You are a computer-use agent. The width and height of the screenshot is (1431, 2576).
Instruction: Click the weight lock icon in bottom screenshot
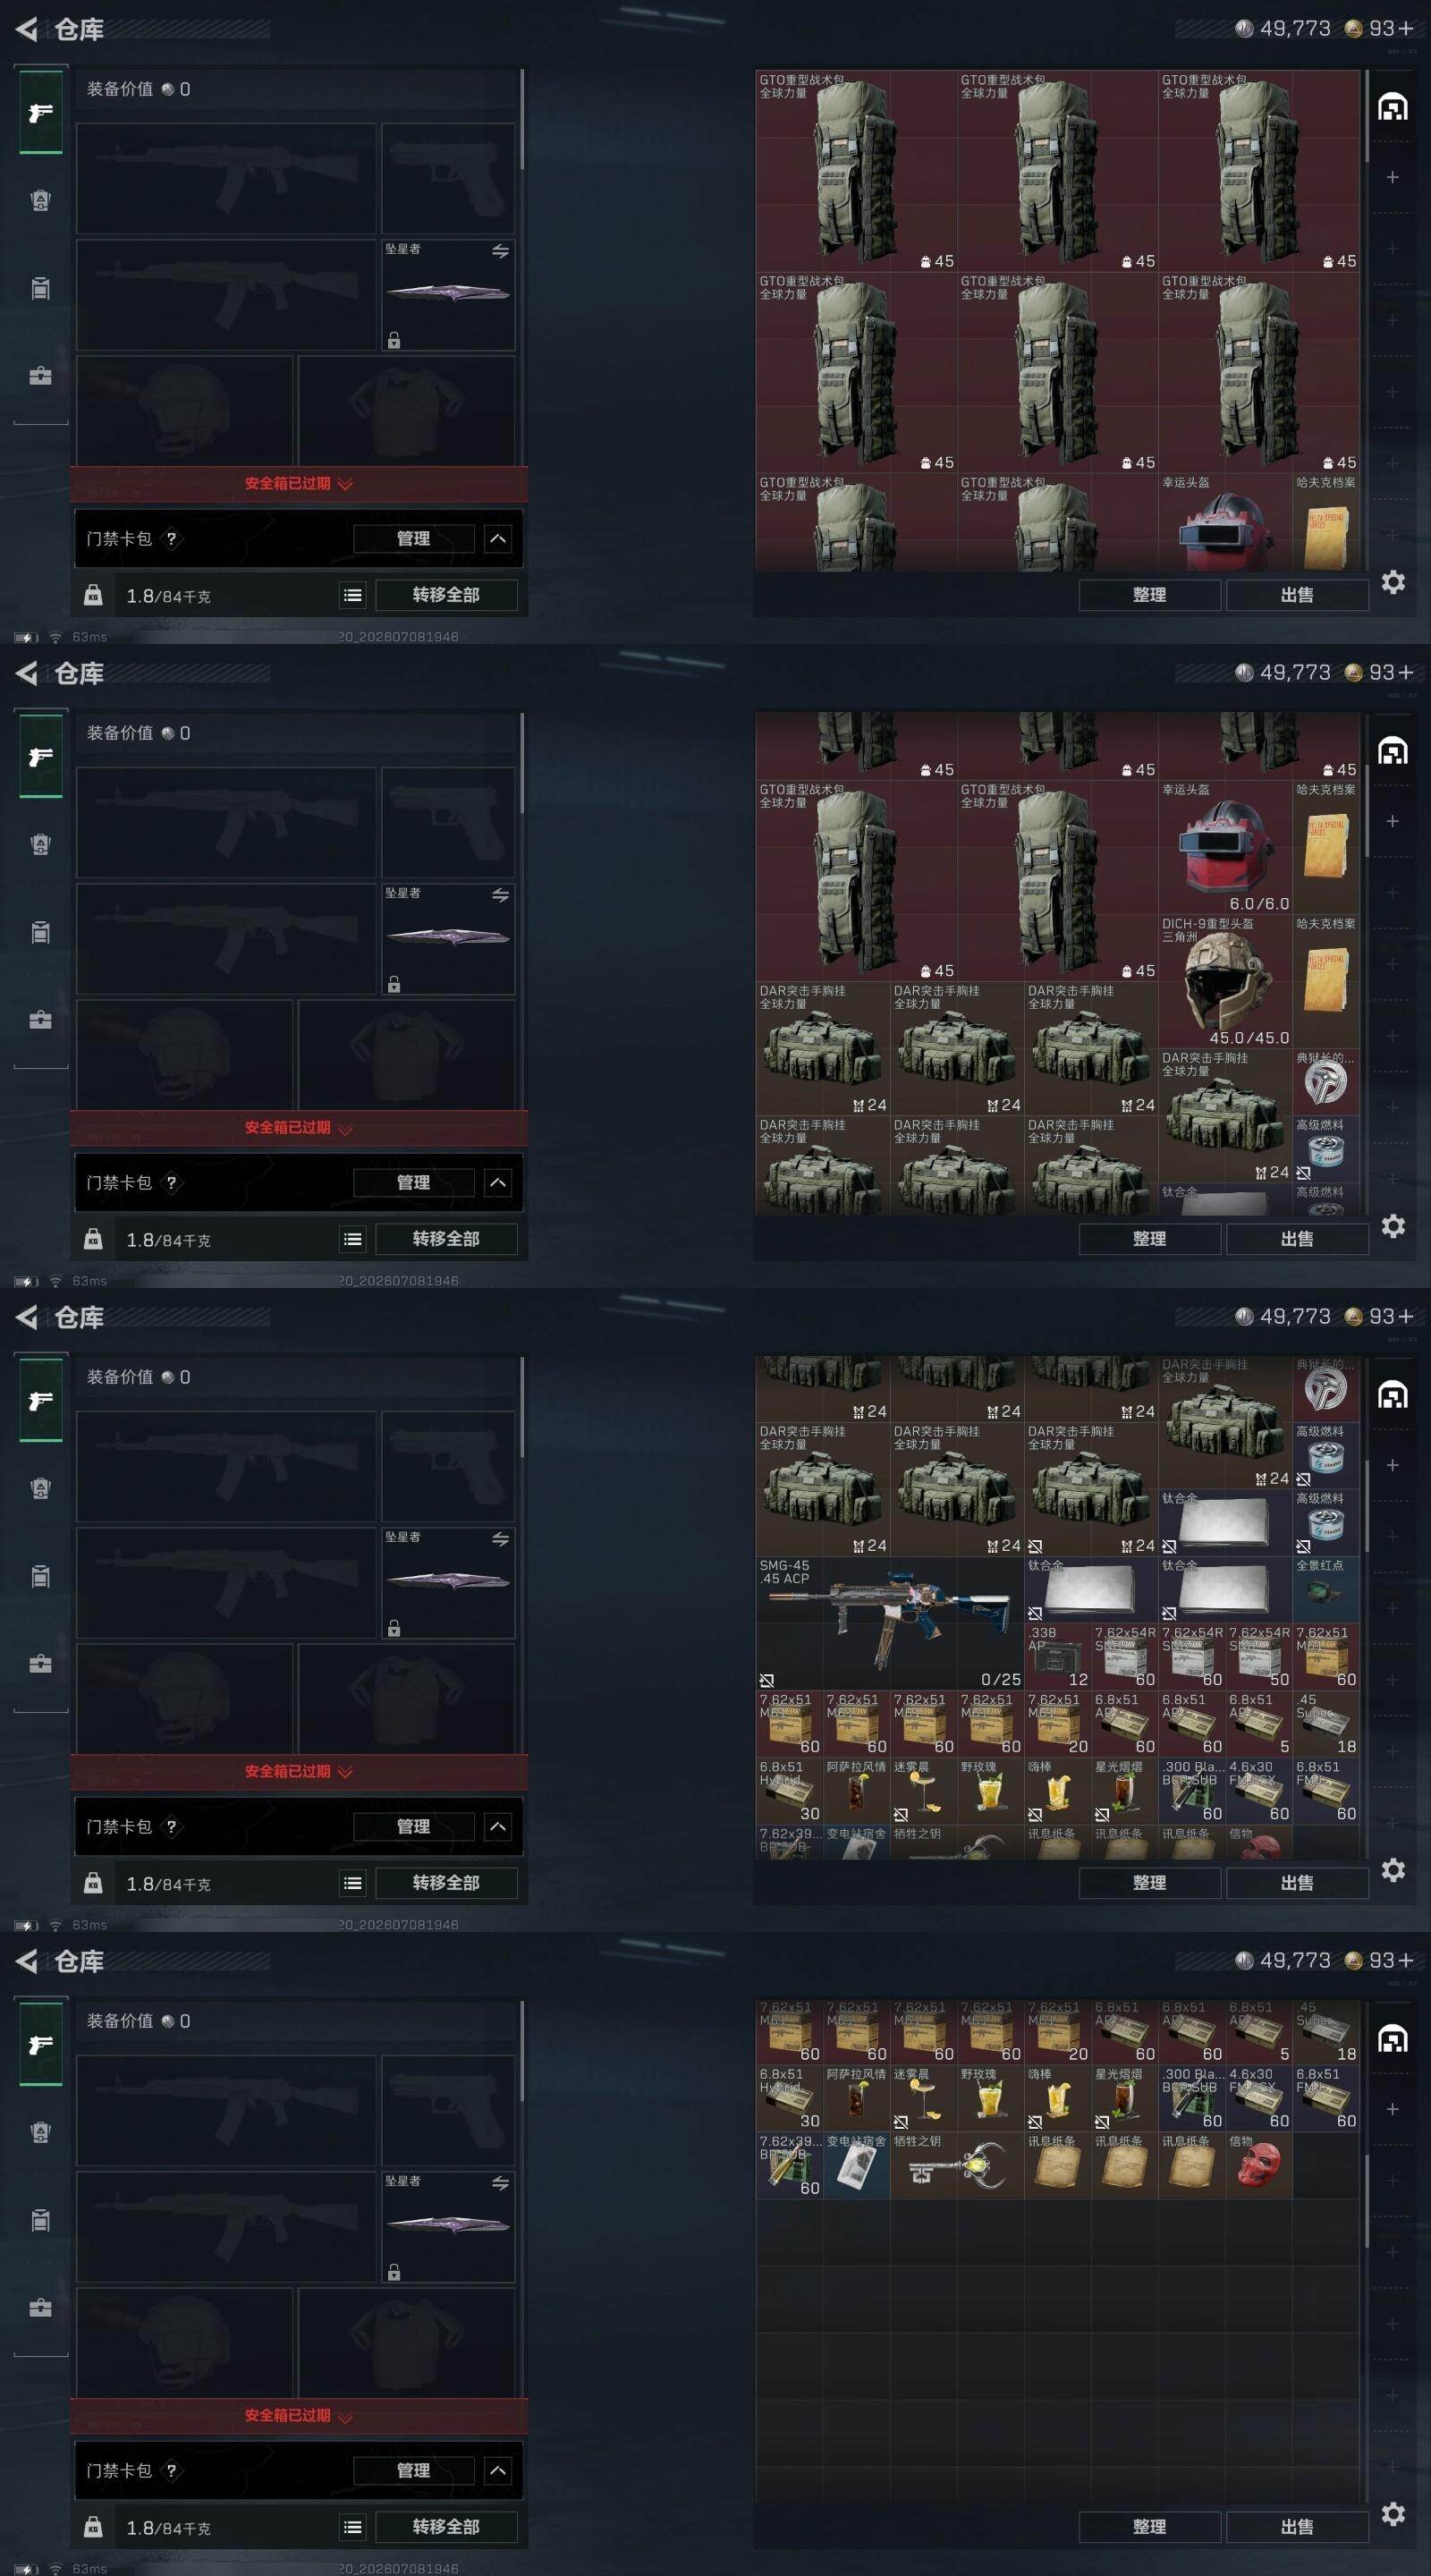[x=92, y=2527]
